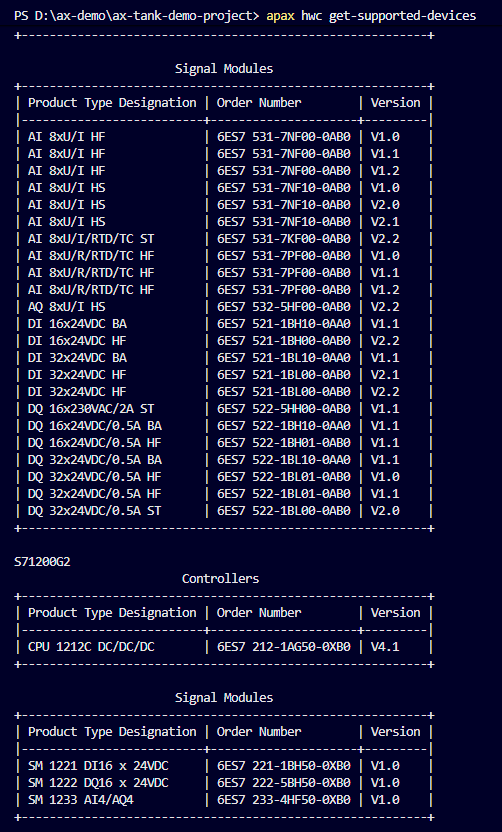Click the V1.0 version of DQ 32x24VDC/0.5A HF

pyautogui.click(x=385, y=476)
